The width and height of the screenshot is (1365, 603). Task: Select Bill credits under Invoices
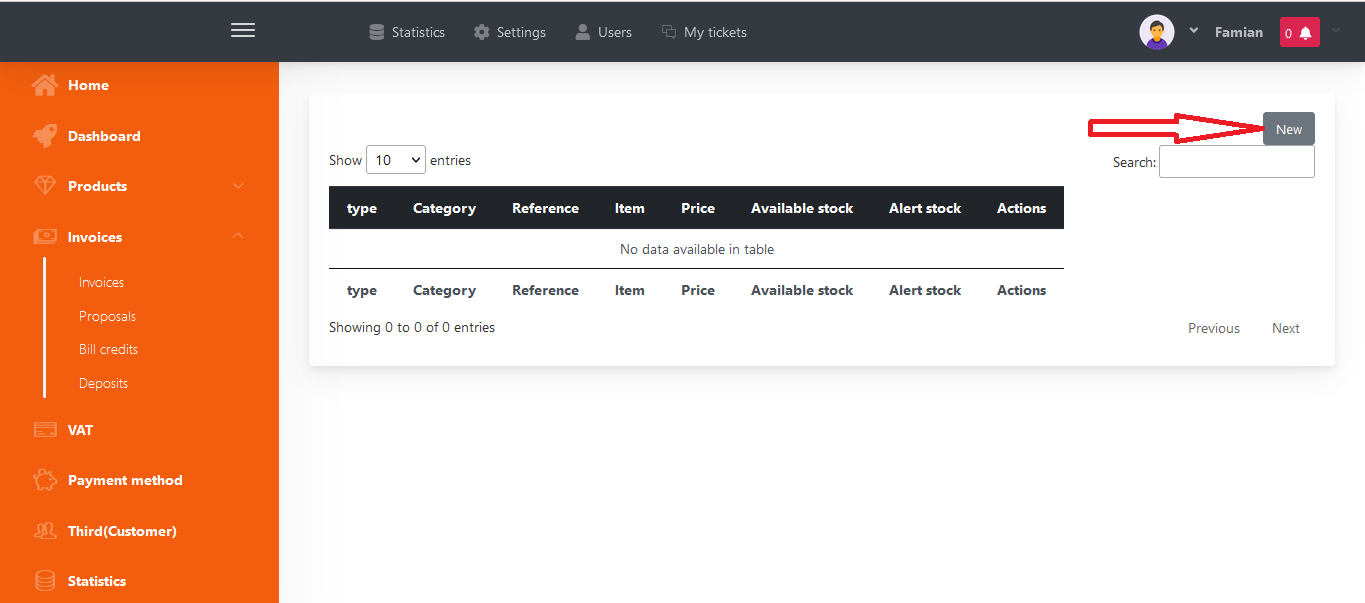tap(108, 349)
